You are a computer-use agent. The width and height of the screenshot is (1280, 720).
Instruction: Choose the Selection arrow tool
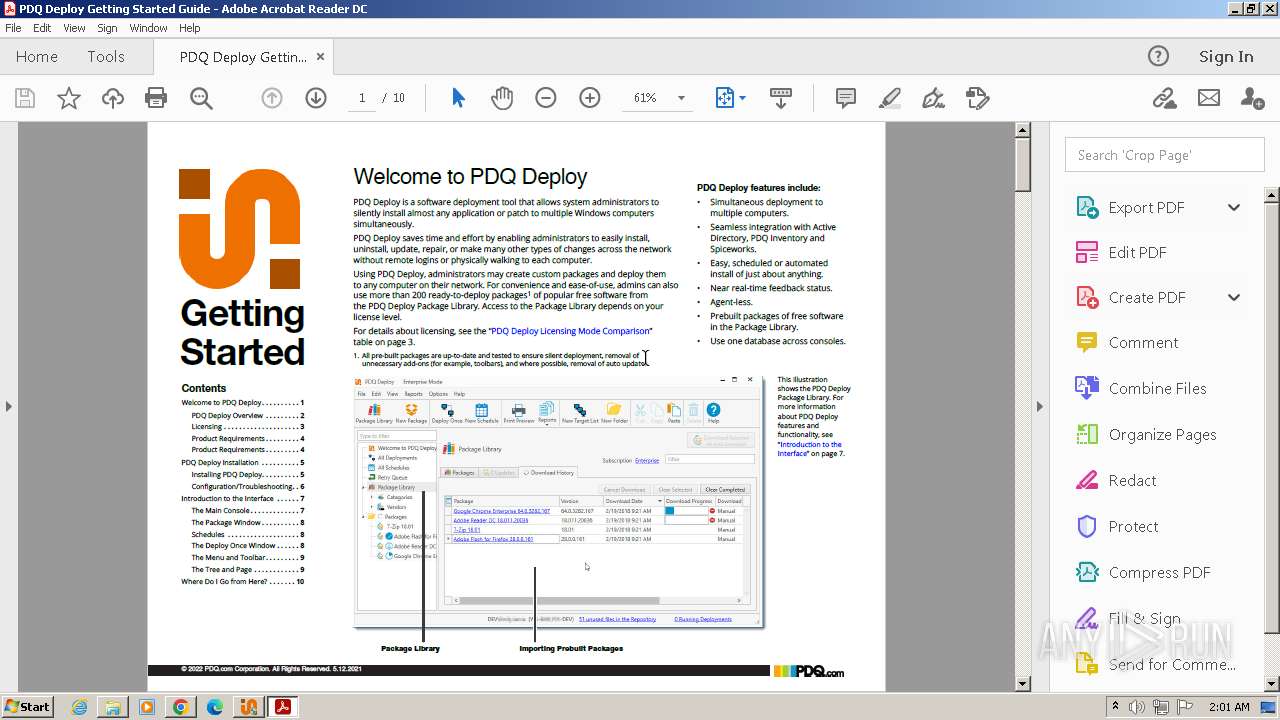click(458, 98)
